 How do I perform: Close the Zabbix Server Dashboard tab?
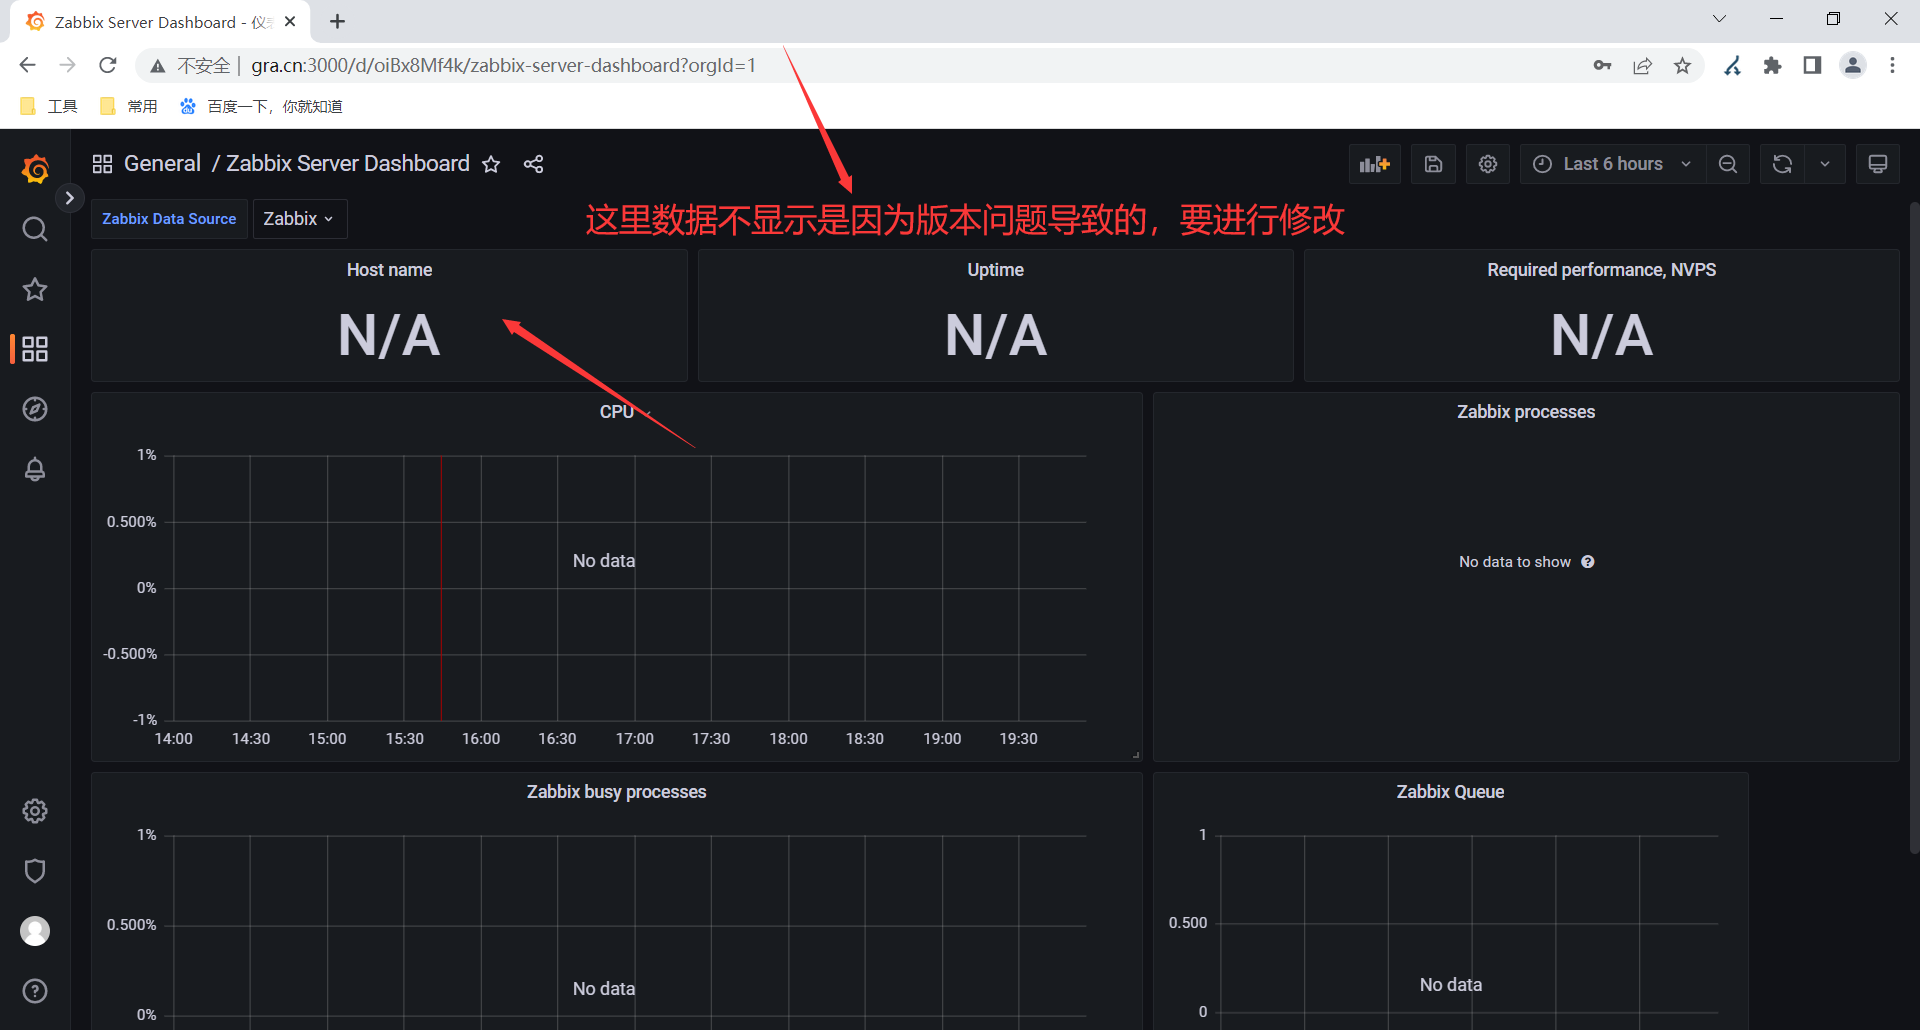point(290,21)
